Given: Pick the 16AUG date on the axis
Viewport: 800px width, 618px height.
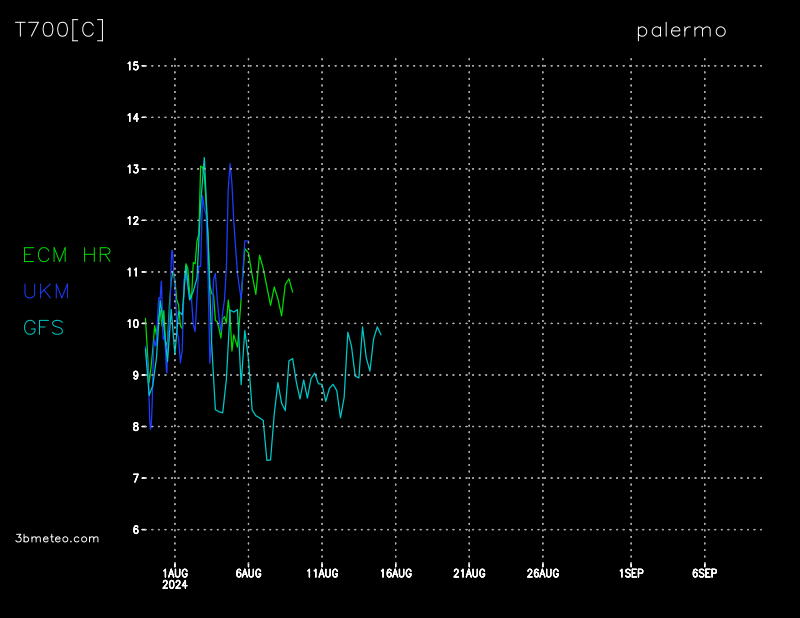Looking at the screenshot, I should pos(396,573).
